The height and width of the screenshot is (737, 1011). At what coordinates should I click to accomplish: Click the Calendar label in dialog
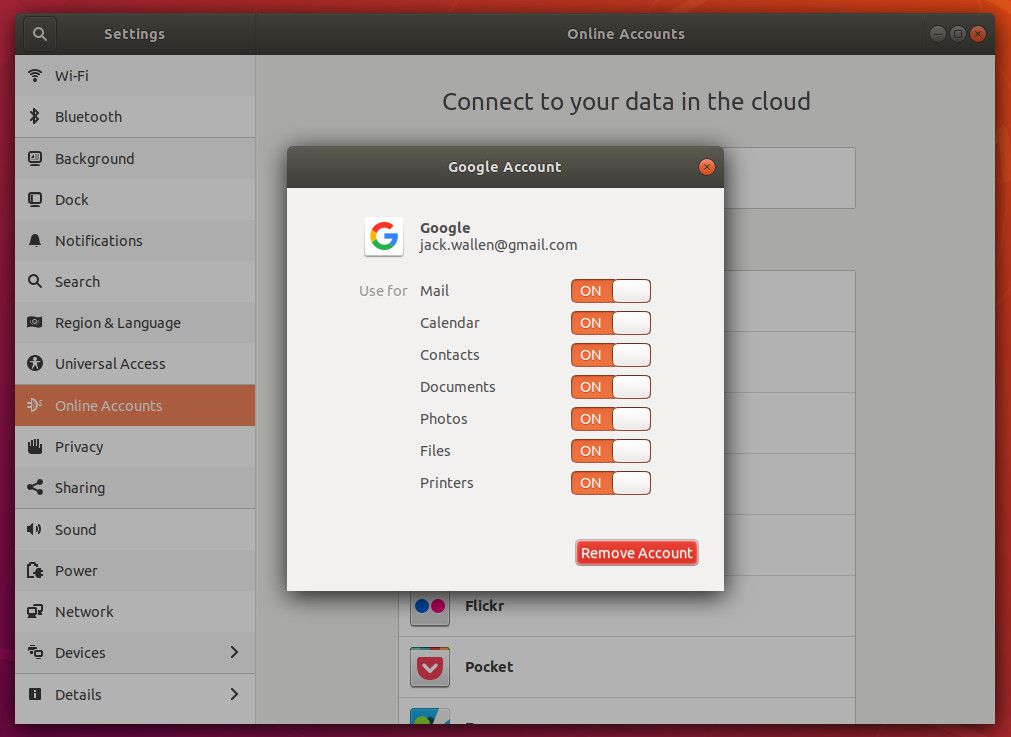(x=449, y=323)
